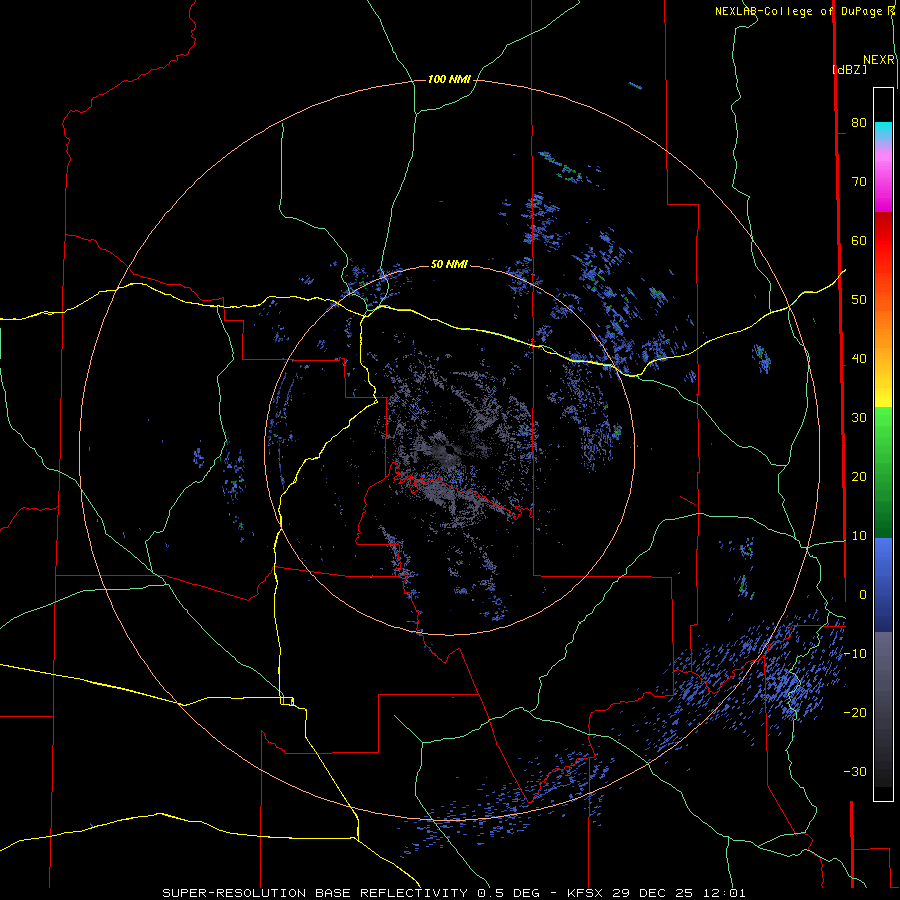The width and height of the screenshot is (900, 900).
Task: Click the magenta segment of reflectivity color bar
Action: pyautogui.click(x=883, y=184)
